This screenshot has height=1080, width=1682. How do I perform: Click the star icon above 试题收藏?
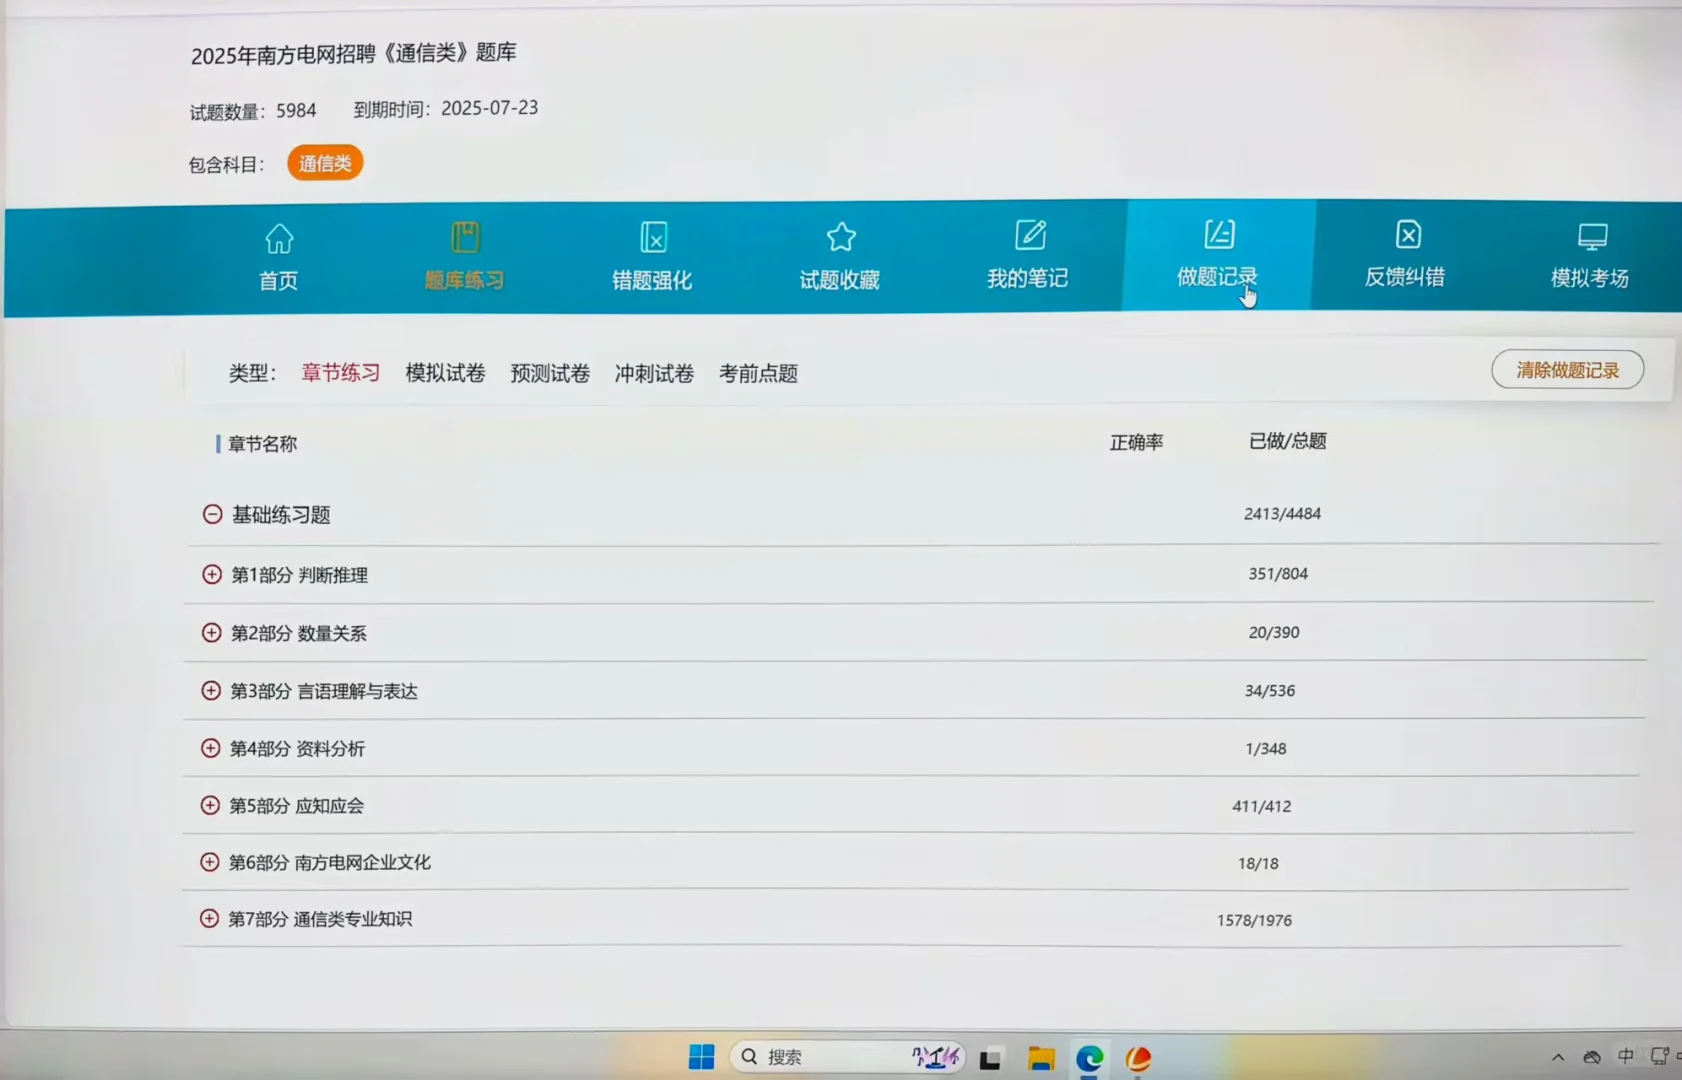pos(841,236)
